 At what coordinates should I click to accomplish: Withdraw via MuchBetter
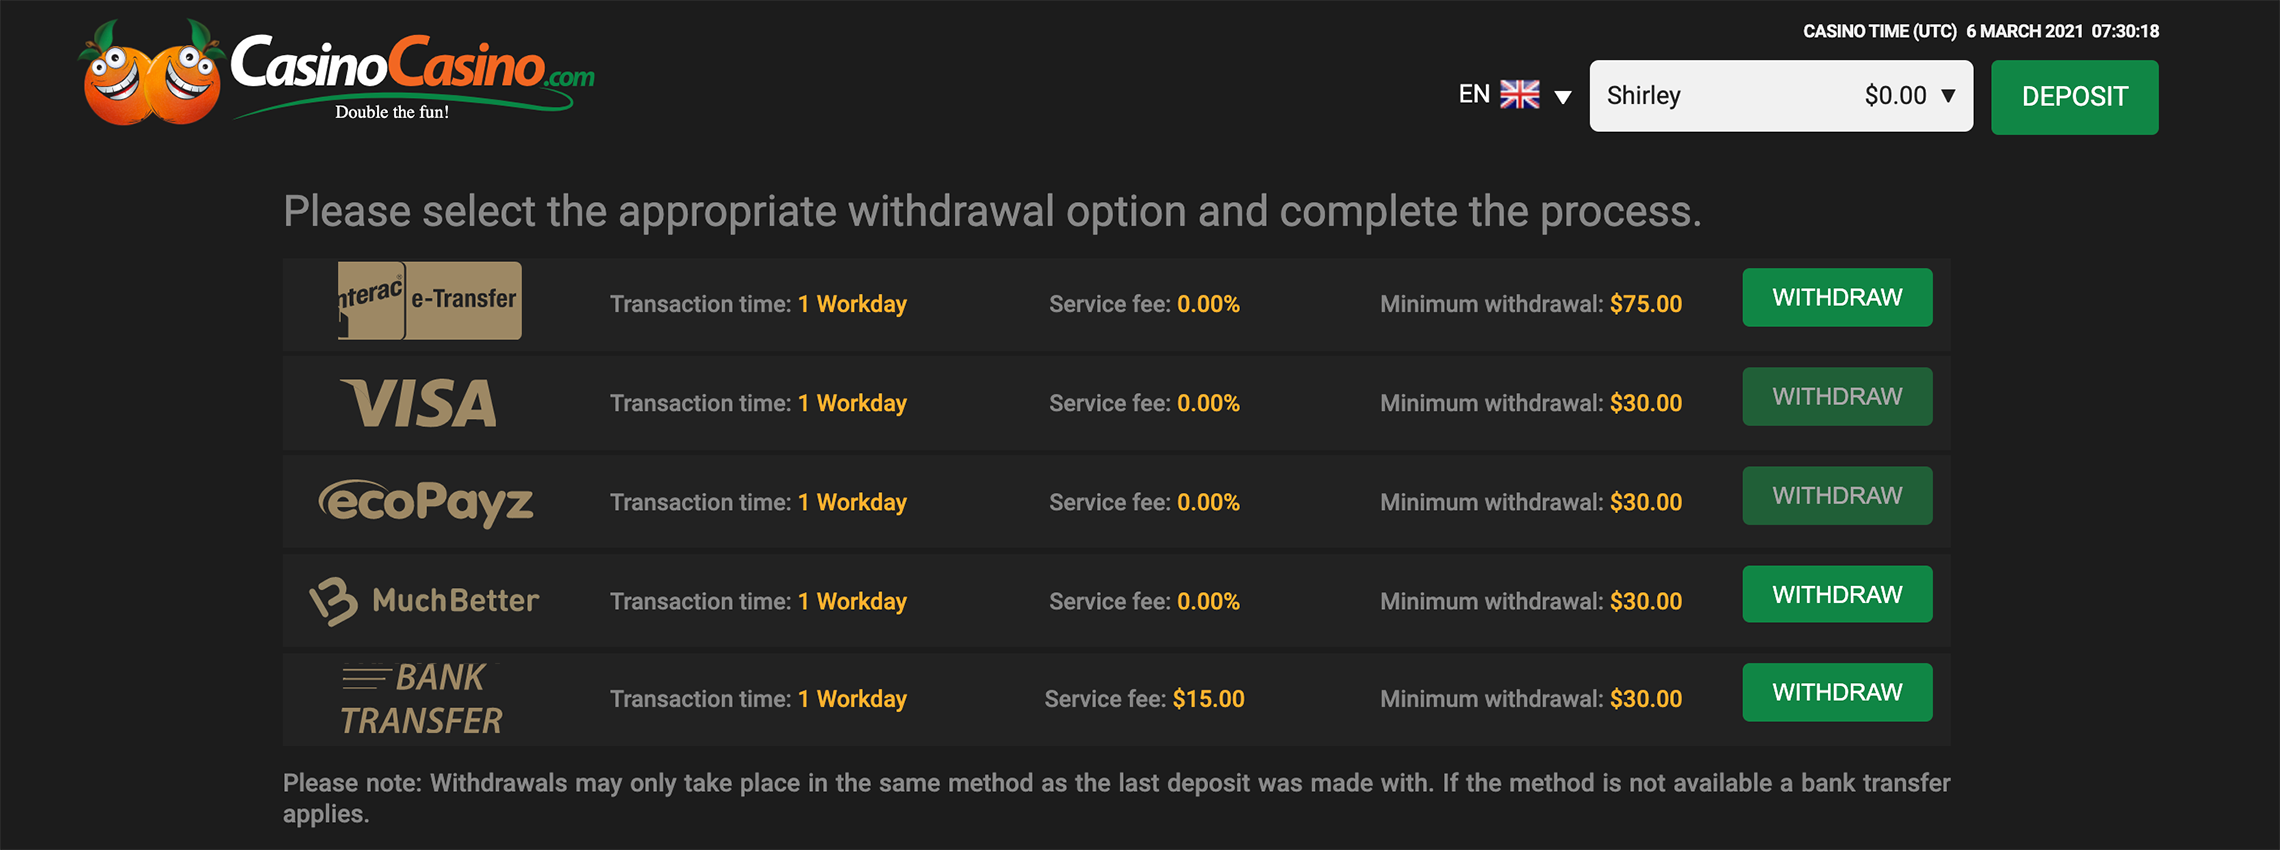[x=1836, y=594]
